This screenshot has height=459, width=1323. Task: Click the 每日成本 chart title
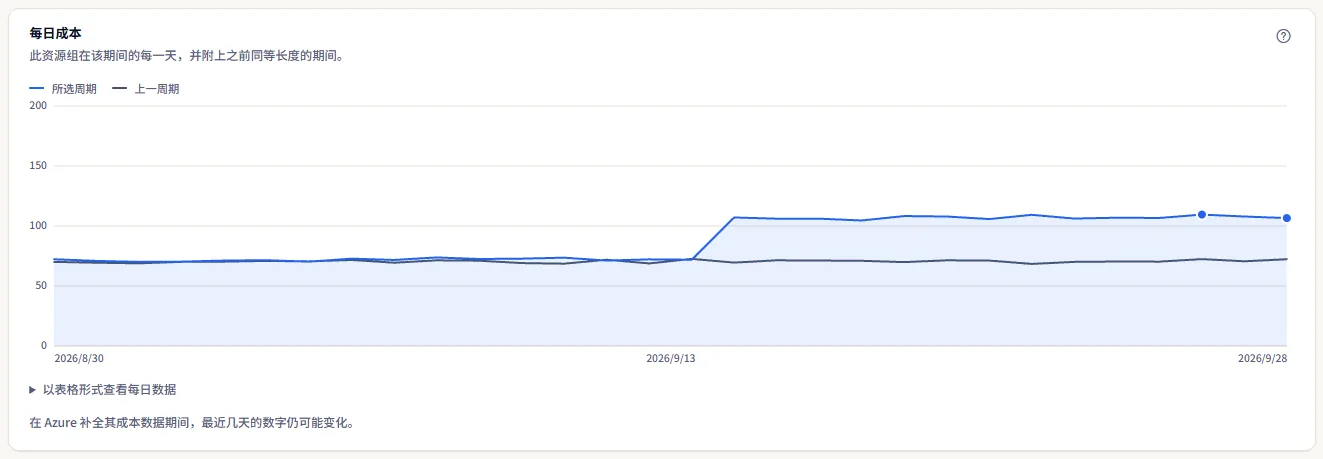(56, 34)
